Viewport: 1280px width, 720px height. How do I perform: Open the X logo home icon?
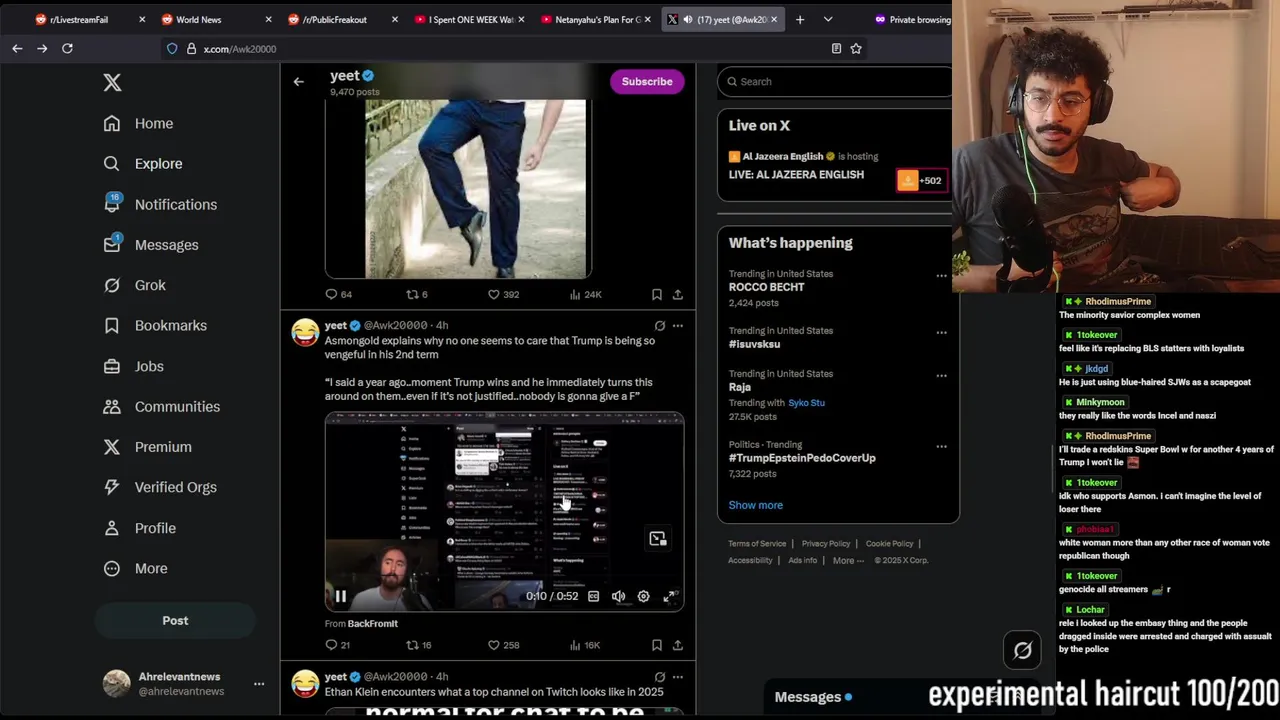(x=112, y=83)
